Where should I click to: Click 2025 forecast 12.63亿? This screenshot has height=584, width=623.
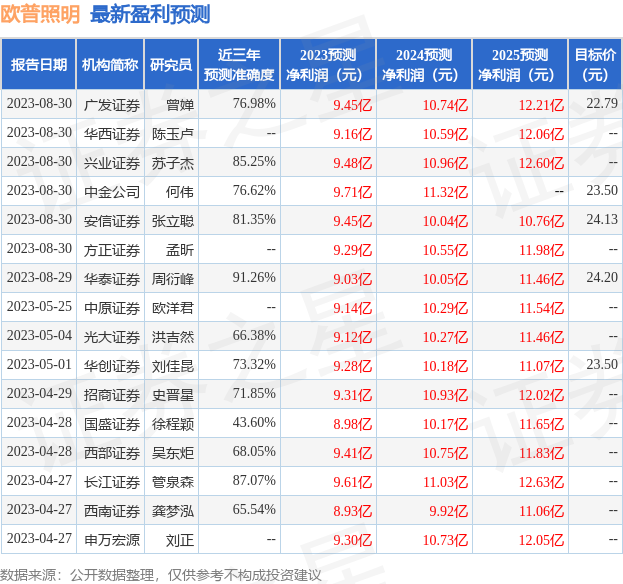coord(541,482)
